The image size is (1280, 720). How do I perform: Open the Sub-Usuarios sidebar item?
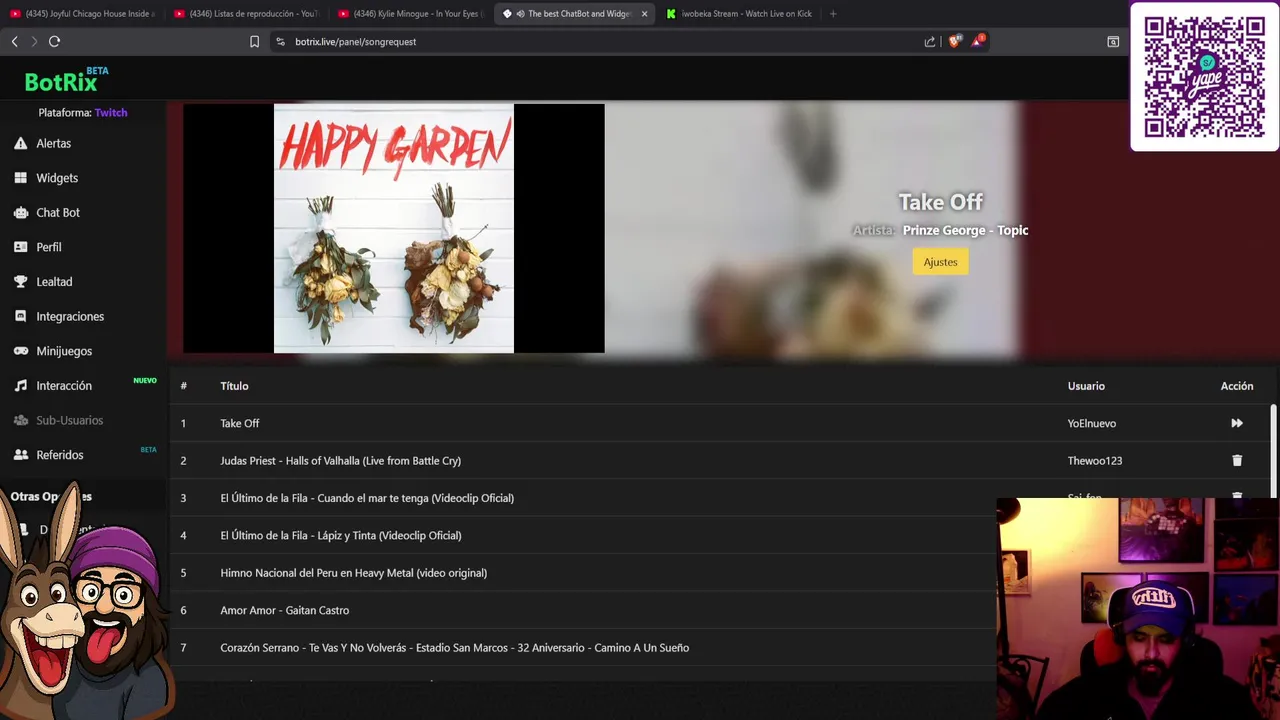pyautogui.click(x=58, y=420)
